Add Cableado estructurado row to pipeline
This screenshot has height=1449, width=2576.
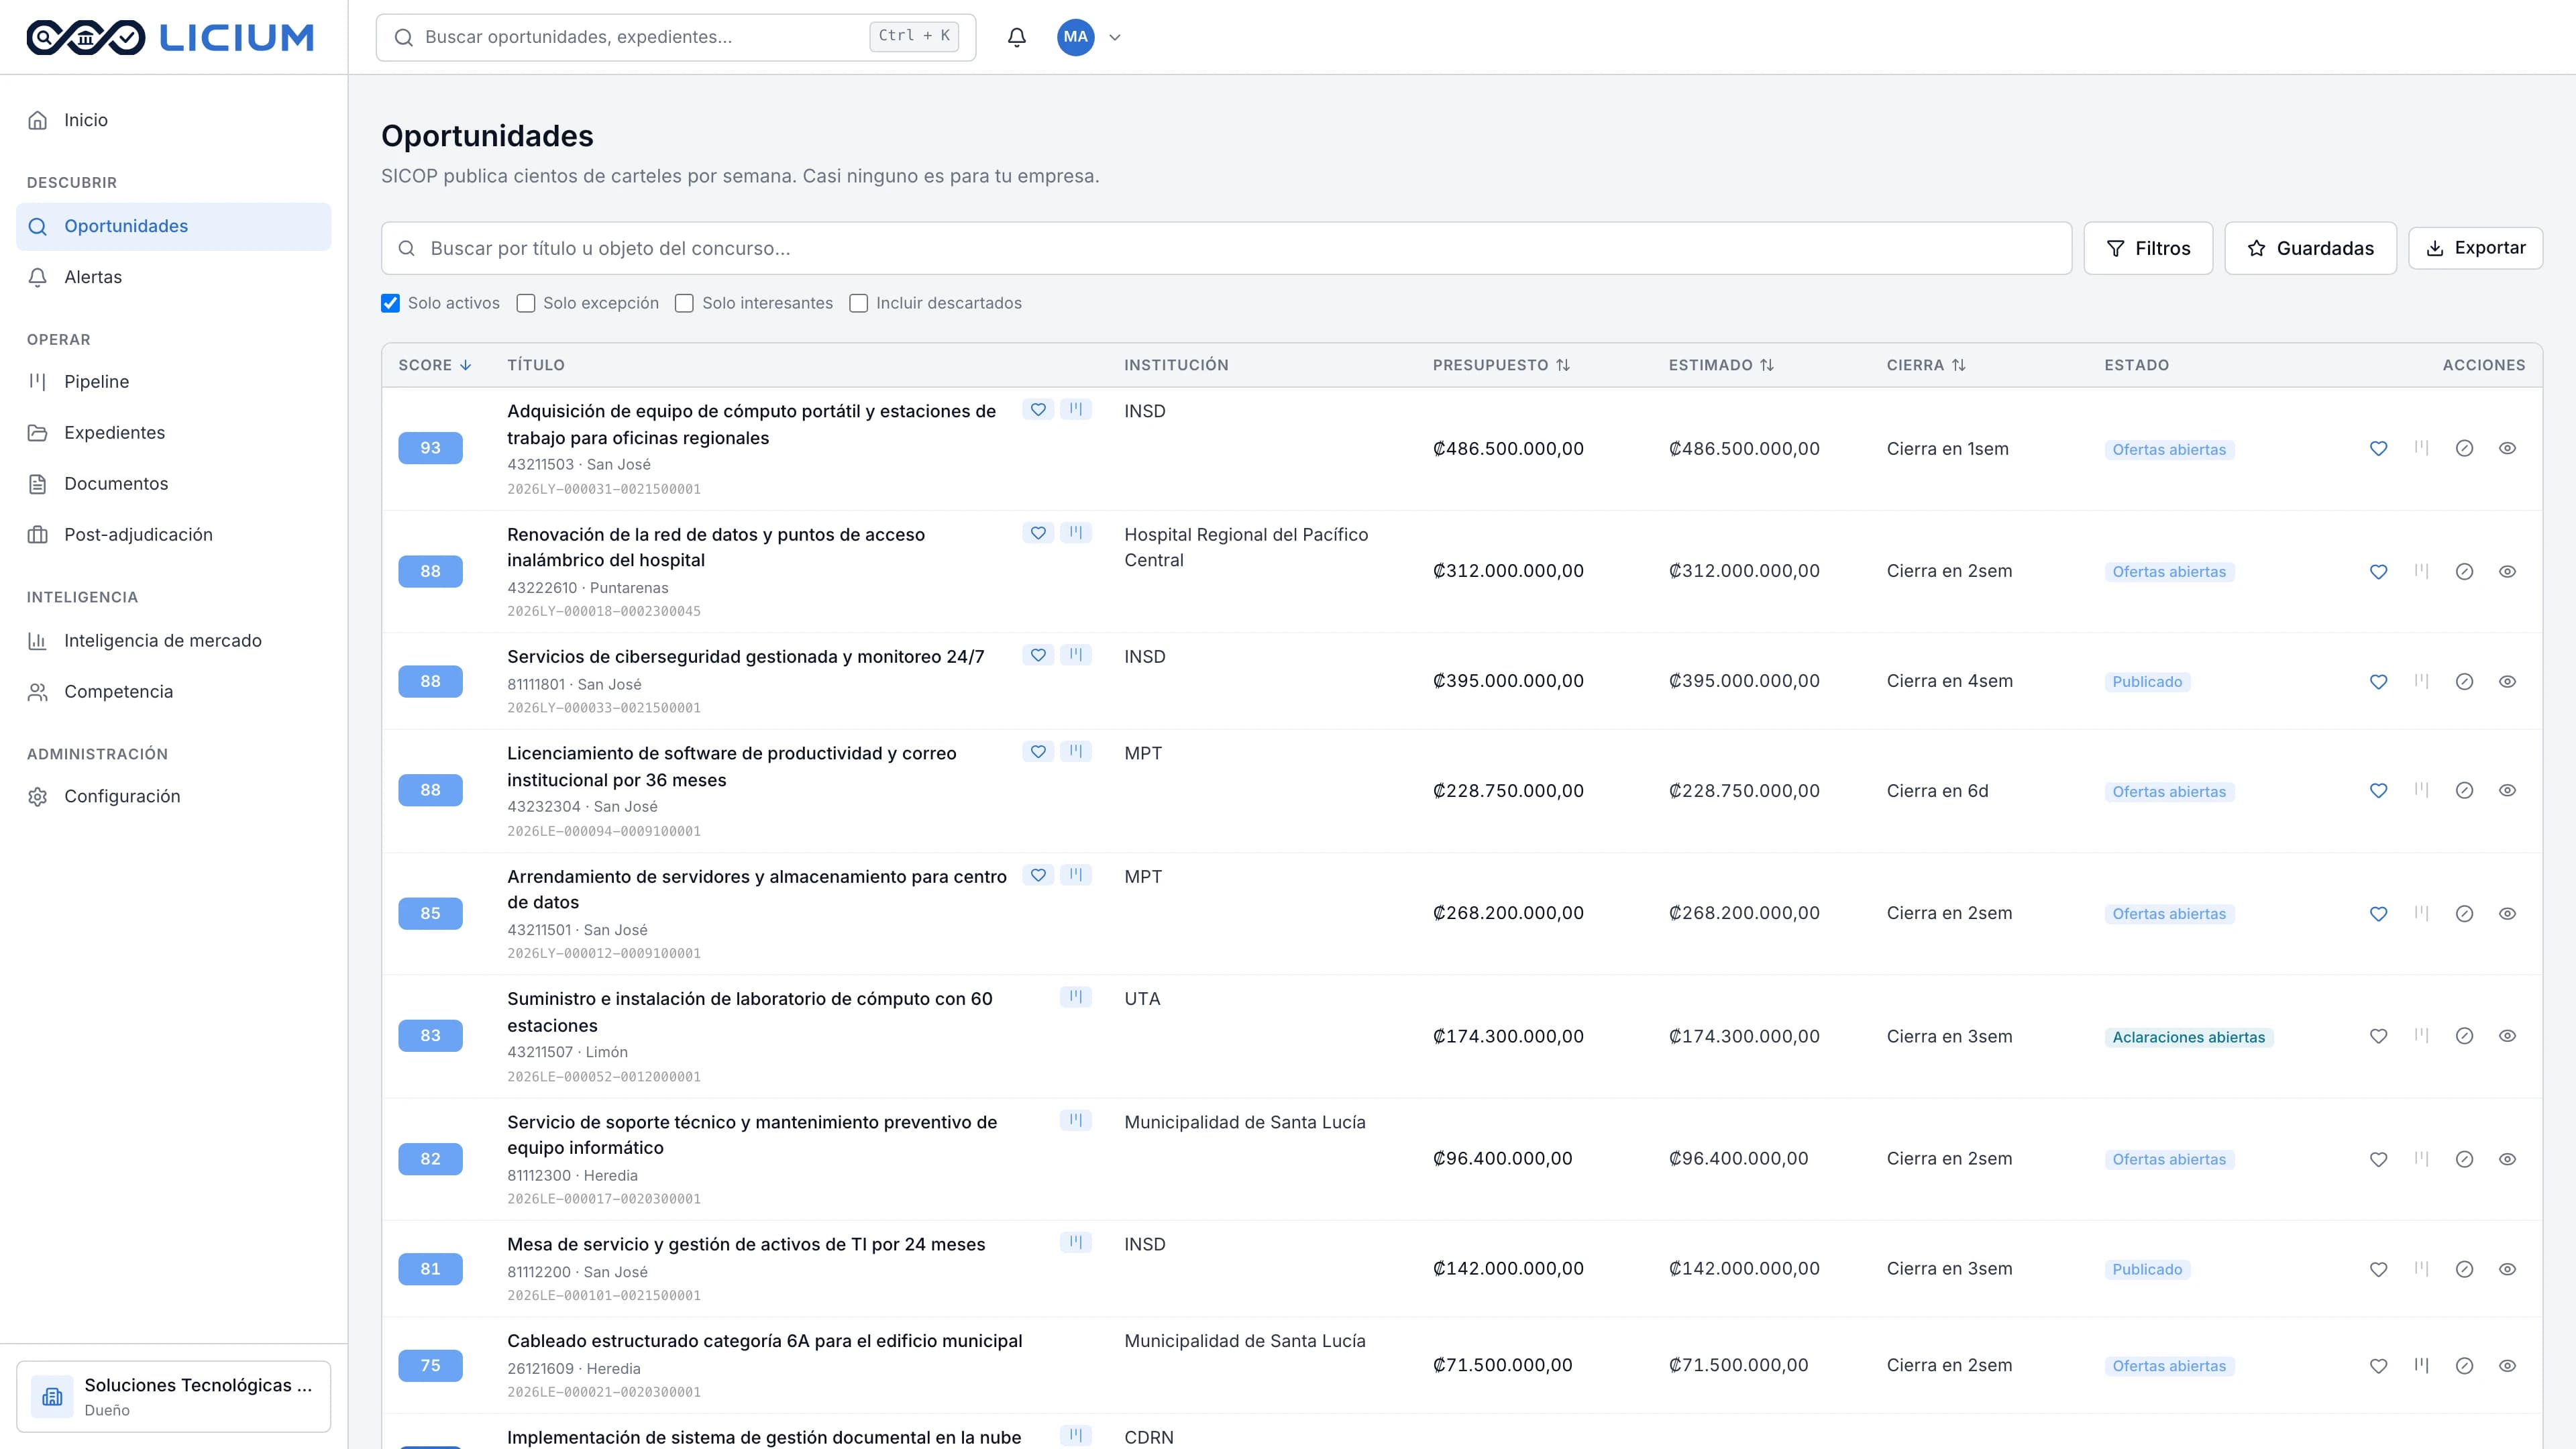2421,1365
